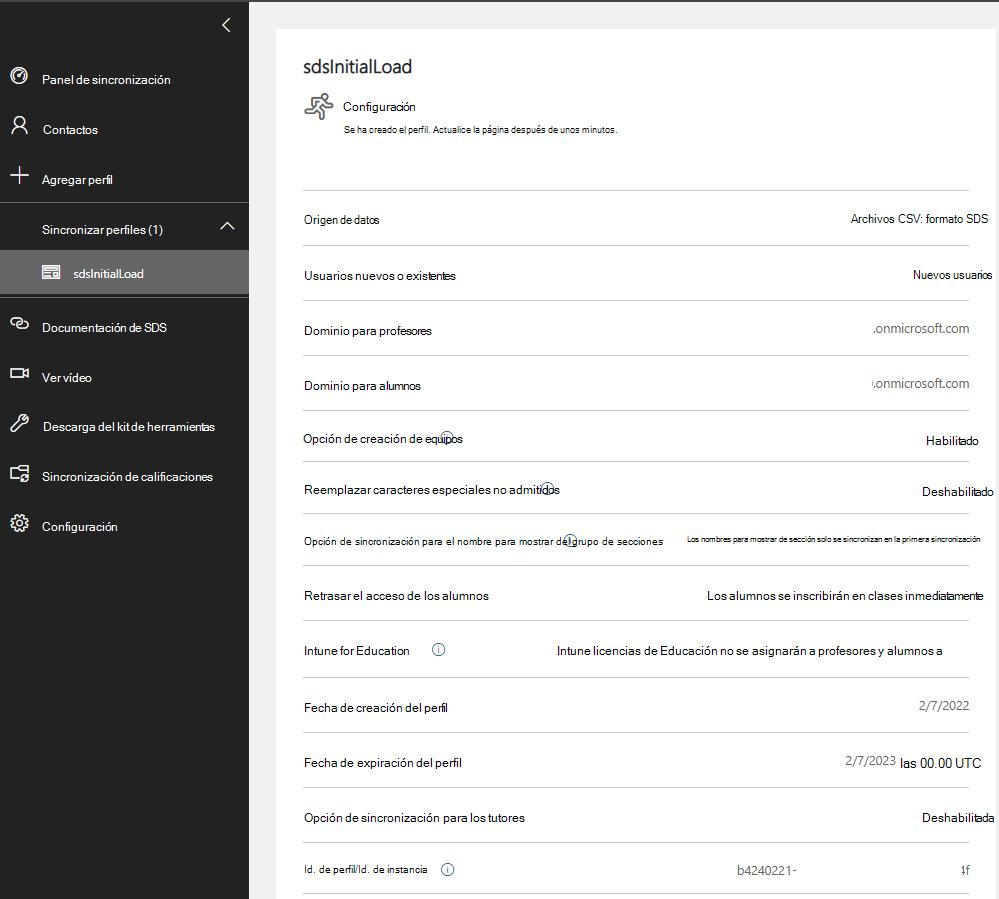
Task: Click the info icon beside Intune for Education
Action: (438, 650)
